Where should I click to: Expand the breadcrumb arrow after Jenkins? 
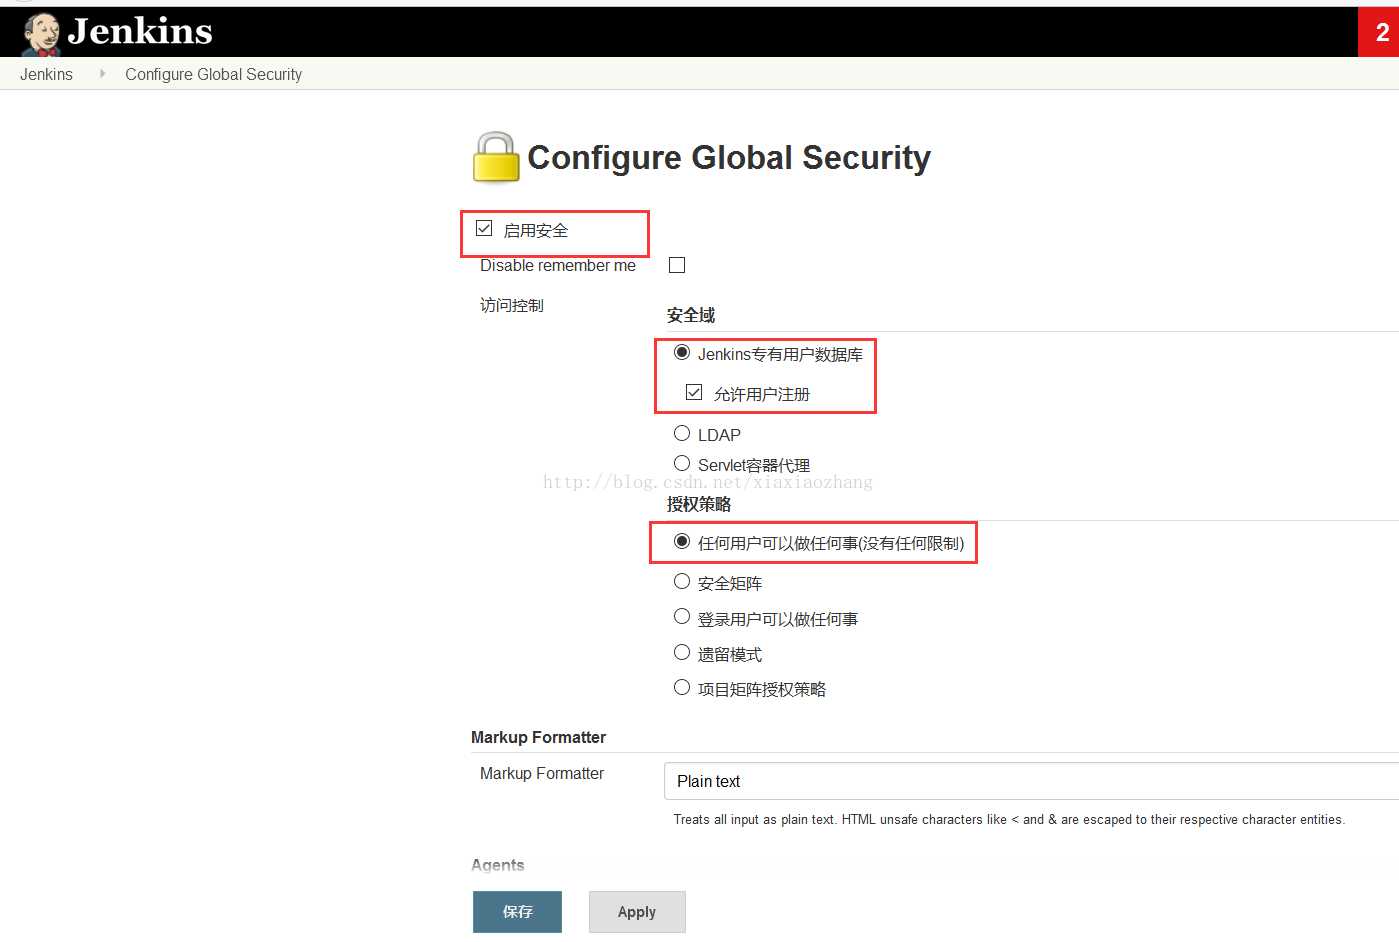pos(102,73)
